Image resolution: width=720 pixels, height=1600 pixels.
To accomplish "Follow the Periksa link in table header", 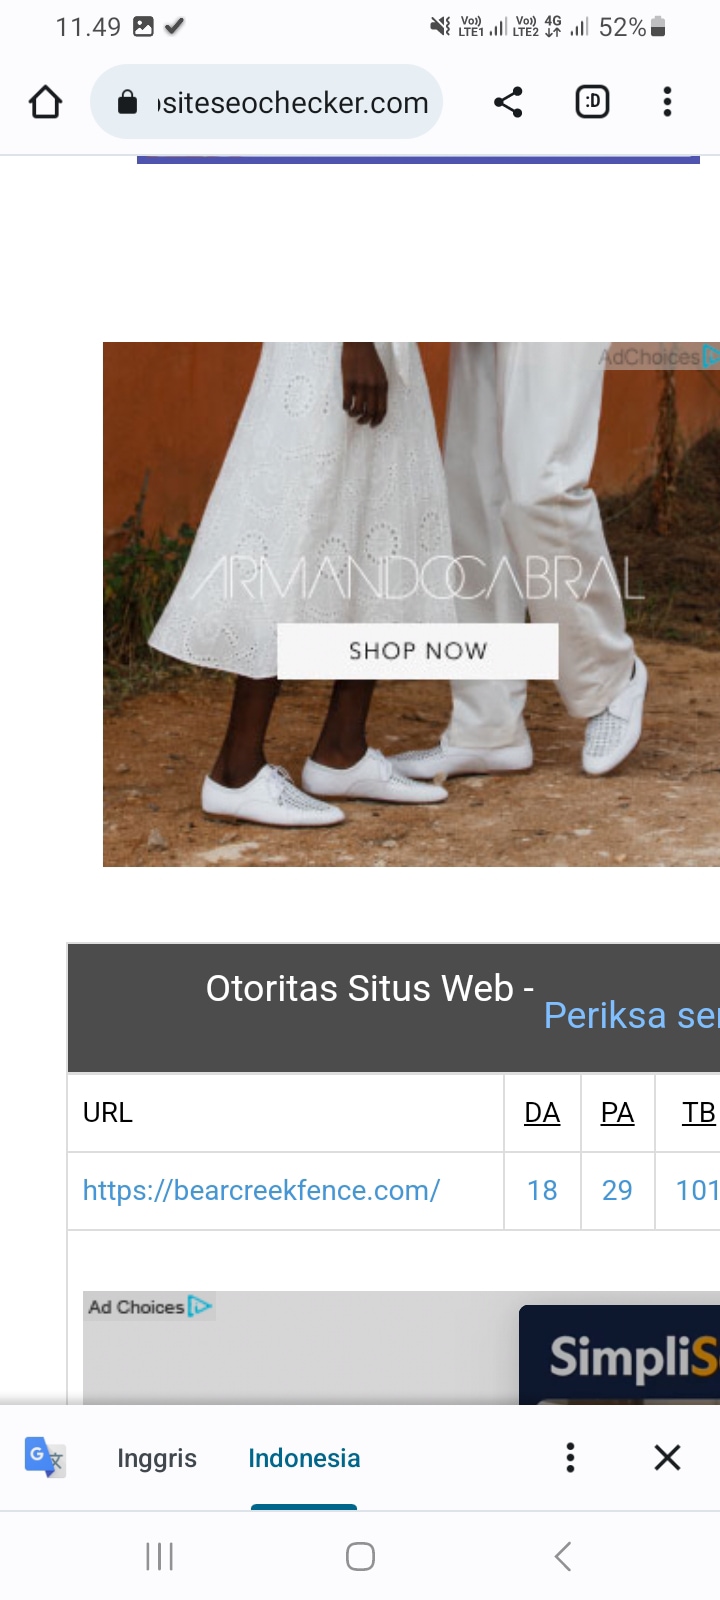I will click(x=631, y=1016).
